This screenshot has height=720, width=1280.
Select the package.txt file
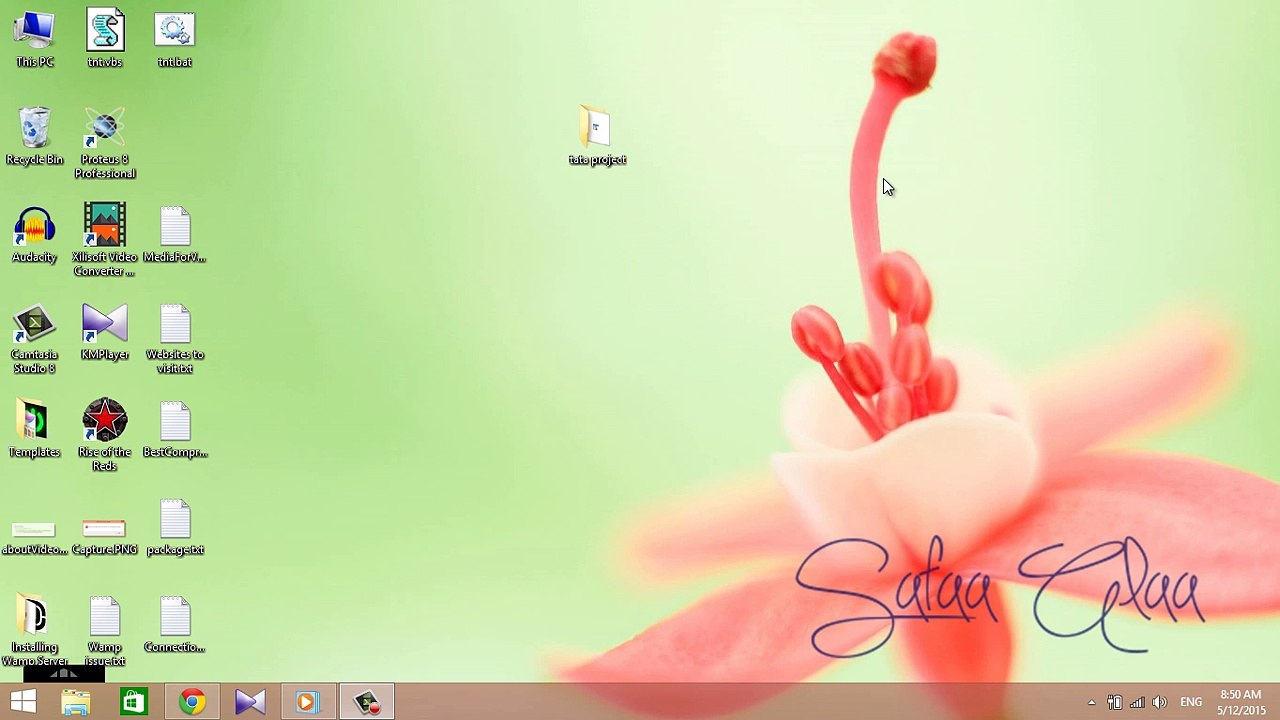(x=174, y=528)
